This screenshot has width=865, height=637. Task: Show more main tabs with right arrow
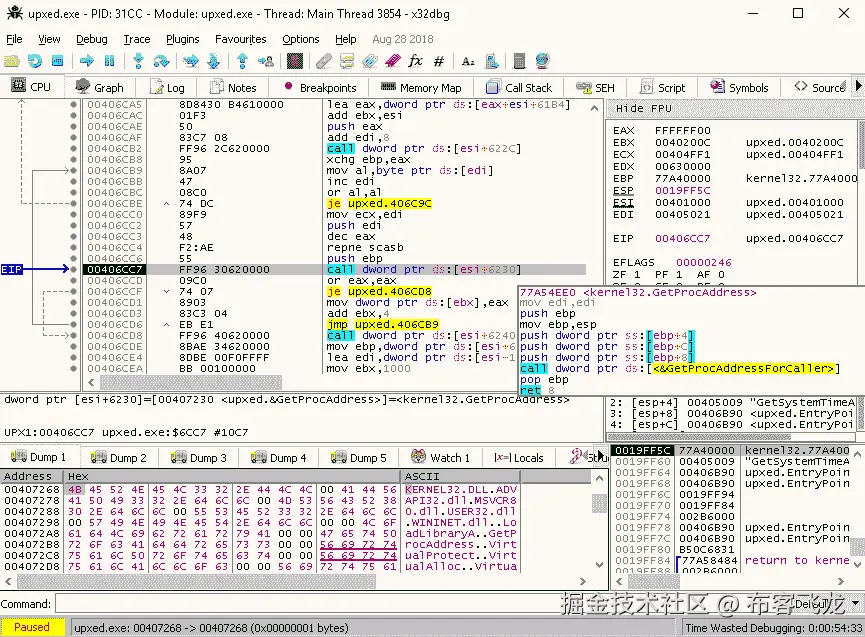point(858,87)
